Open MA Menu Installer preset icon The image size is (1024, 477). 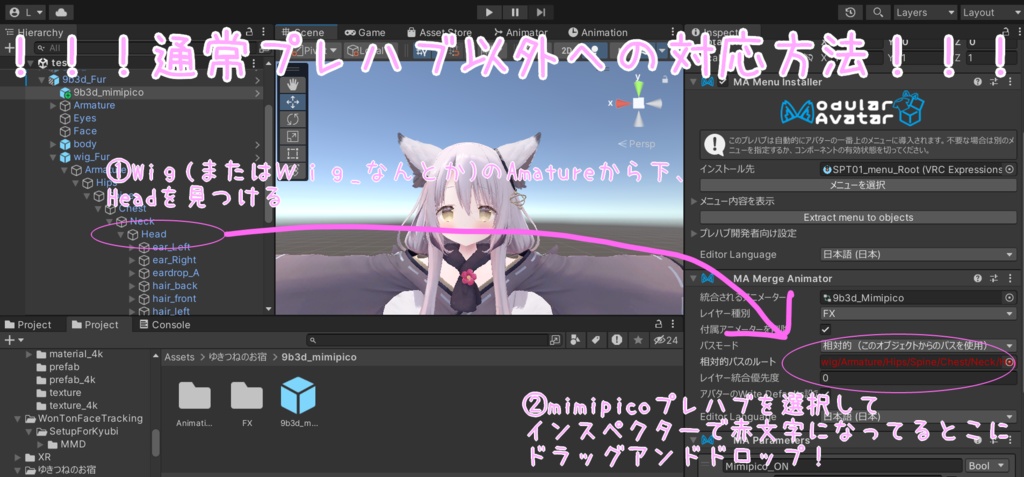(994, 82)
